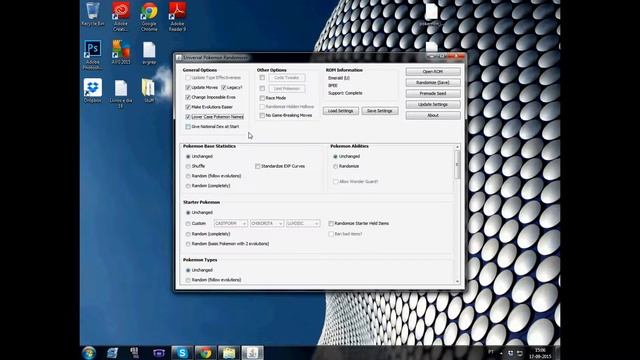Image resolution: width=640 pixels, height=360 pixels.
Task: Open the Recycle Bin desktop icon
Action: coord(93,14)
